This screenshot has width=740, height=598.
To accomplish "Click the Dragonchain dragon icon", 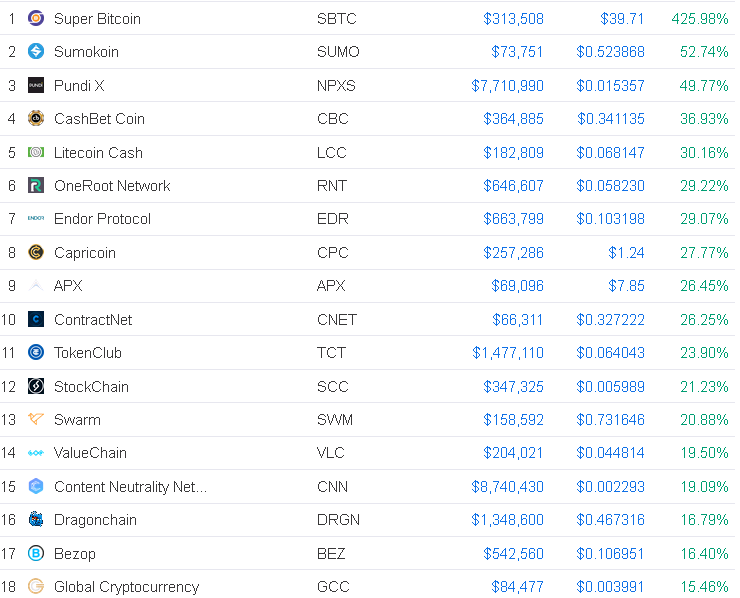I will [x=36, y=520].
